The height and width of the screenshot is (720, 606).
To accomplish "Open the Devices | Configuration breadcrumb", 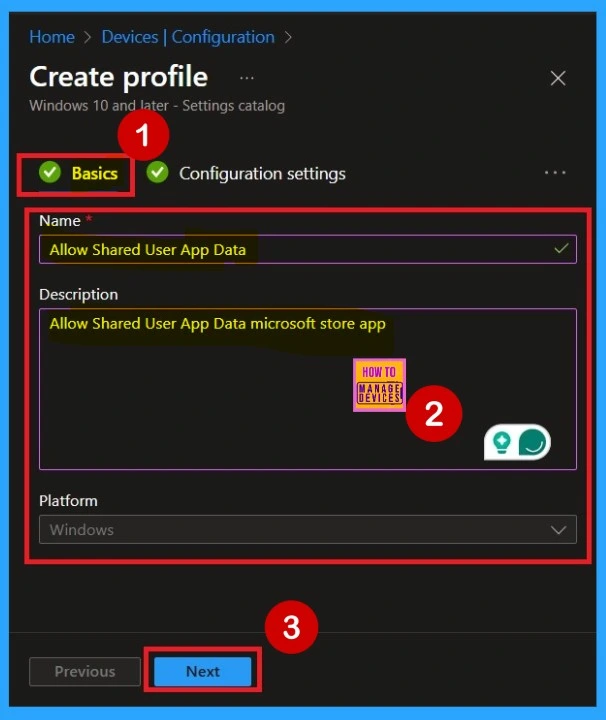I will (x=188, y=37).
